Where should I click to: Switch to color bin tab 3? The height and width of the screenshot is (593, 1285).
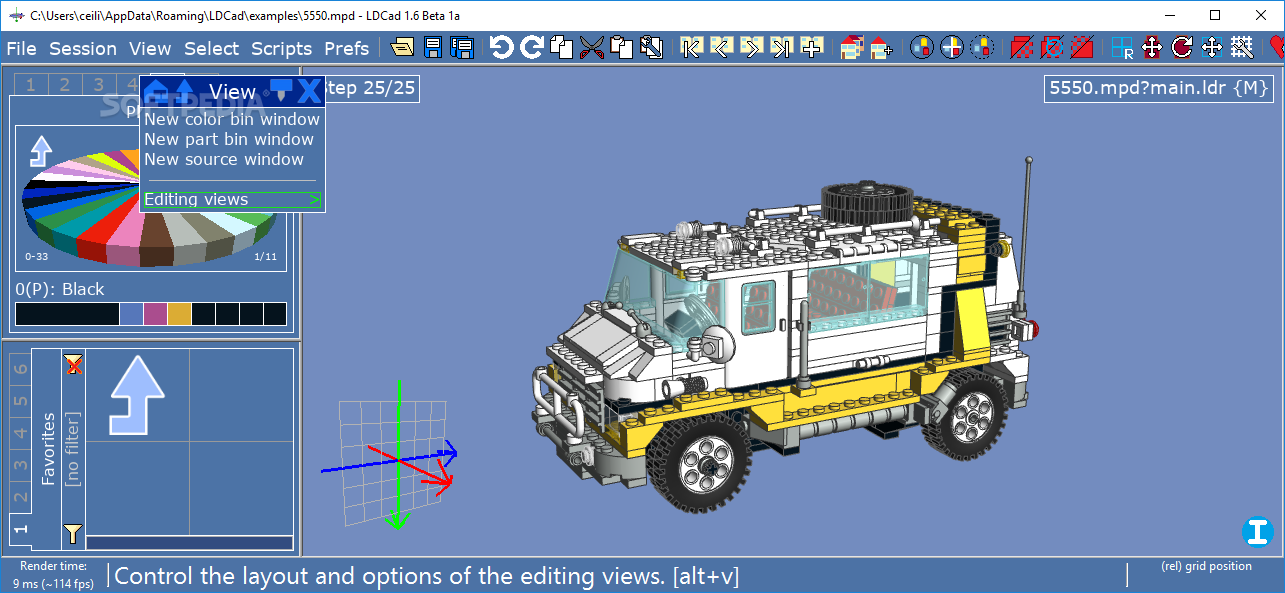click(x=97, y=85)
